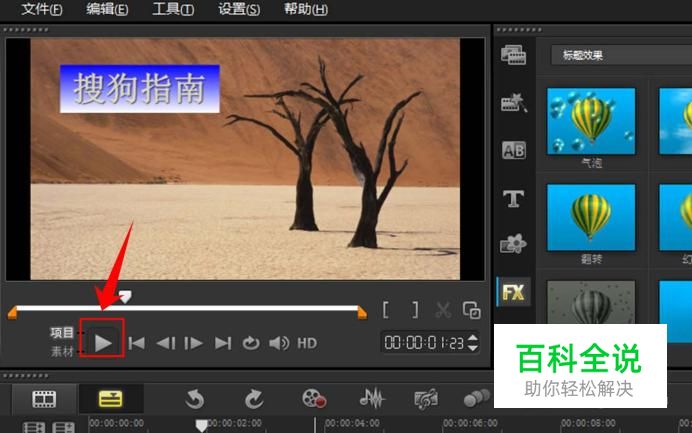Open the Title (T) library

pyautogui.click(x=513, y=199)
